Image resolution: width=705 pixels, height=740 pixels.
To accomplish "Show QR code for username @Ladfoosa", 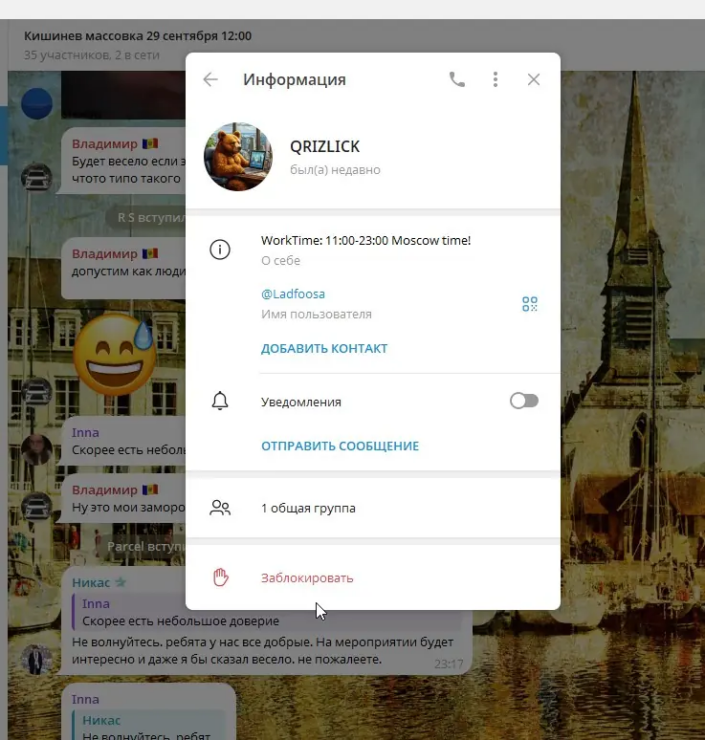I will [x=530, y=304].
